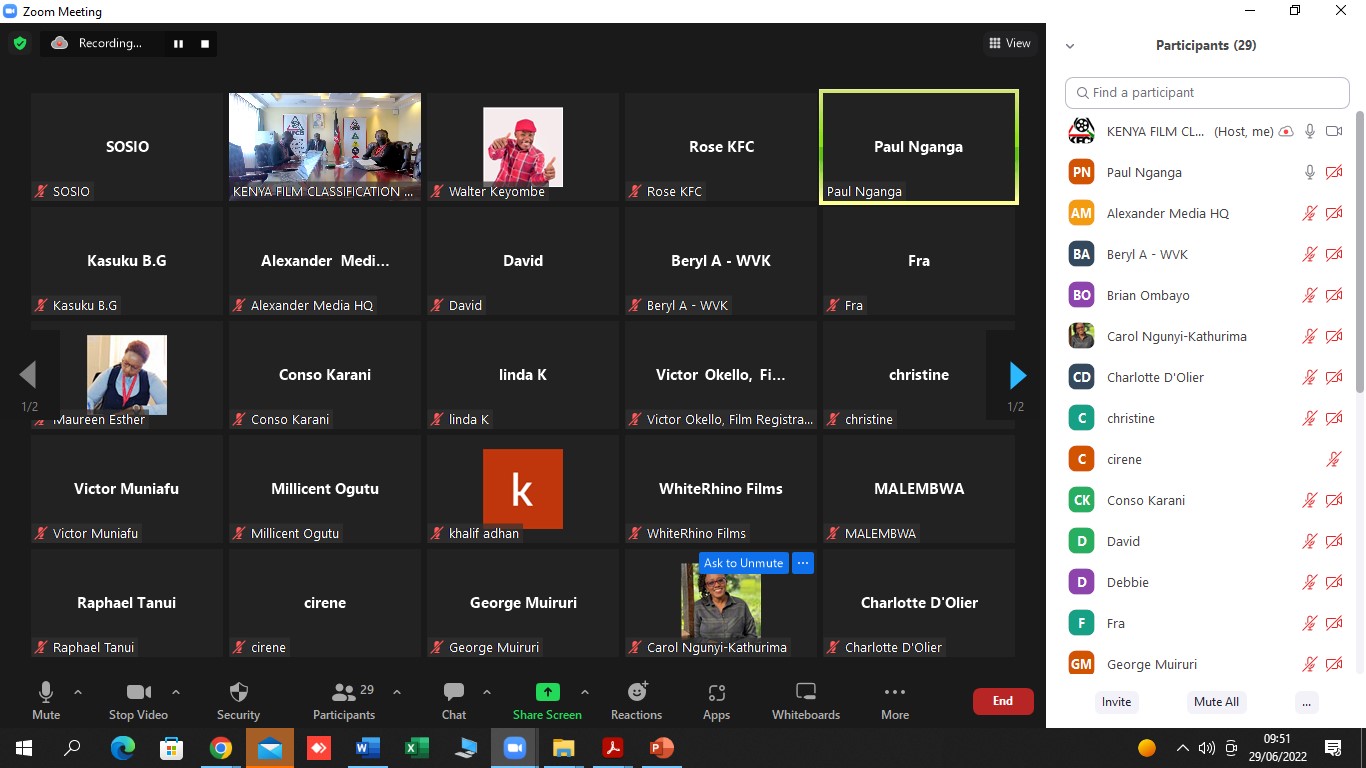Click the green encryption shield icon
Image resolution: width=1366 pixels, height=768 pixels.
pos(19,43)
